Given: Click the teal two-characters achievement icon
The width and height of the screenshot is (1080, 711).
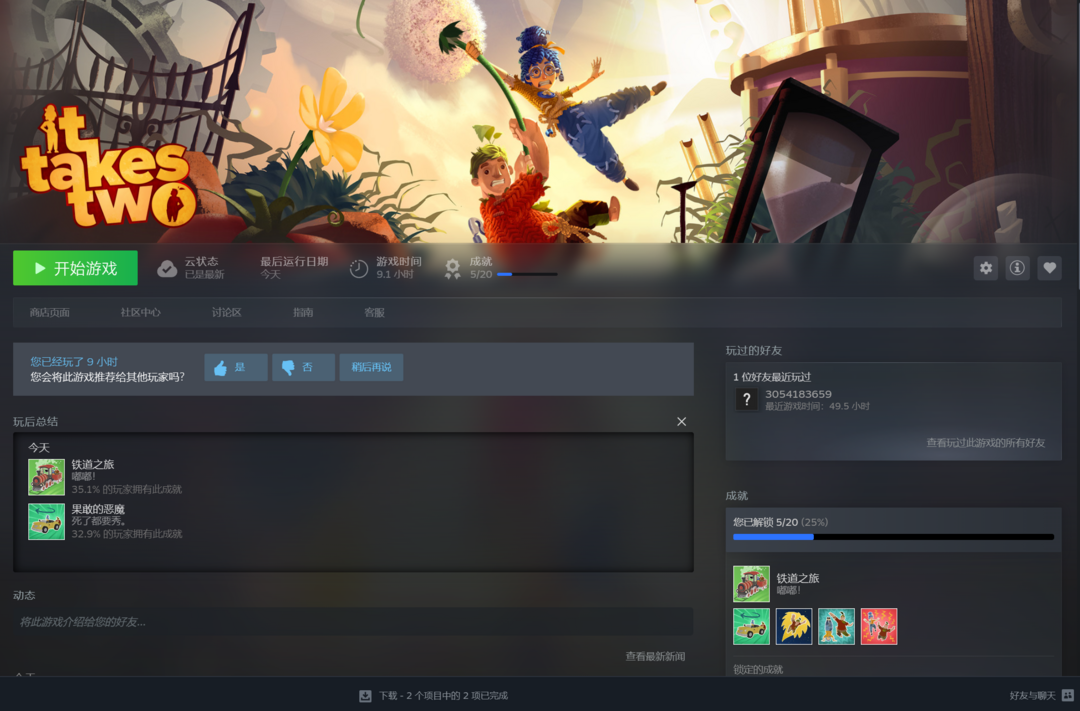Looking at the screenshot, I should 836,626.
